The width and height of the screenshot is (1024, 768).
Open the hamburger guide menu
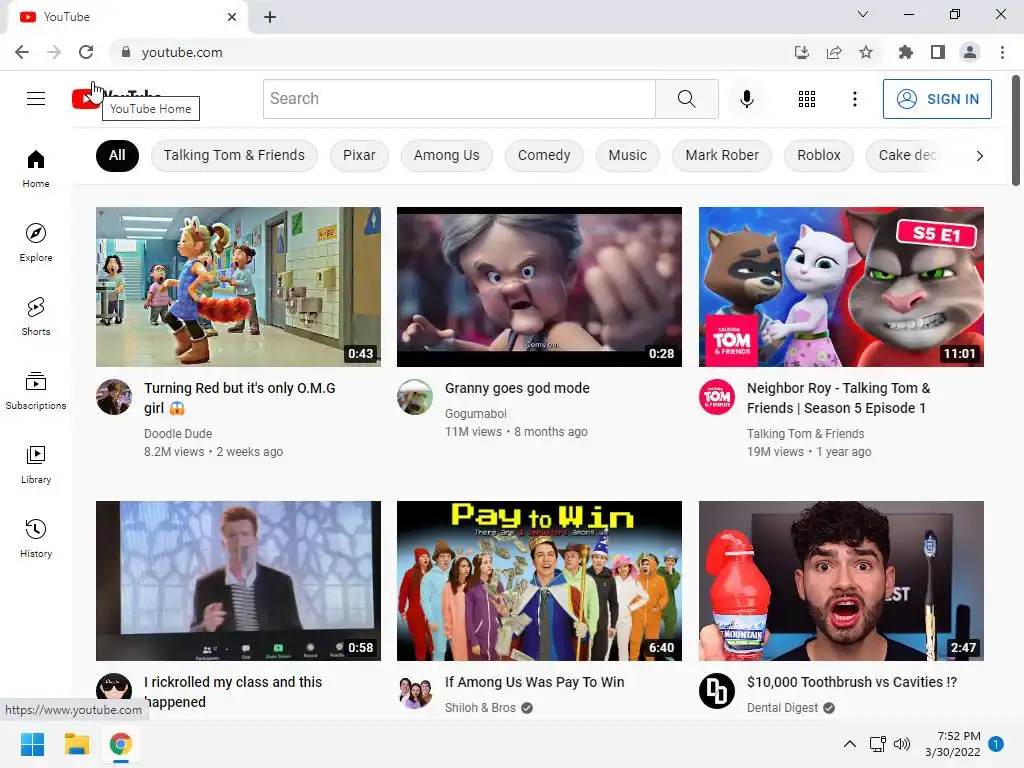pos(36,99)
